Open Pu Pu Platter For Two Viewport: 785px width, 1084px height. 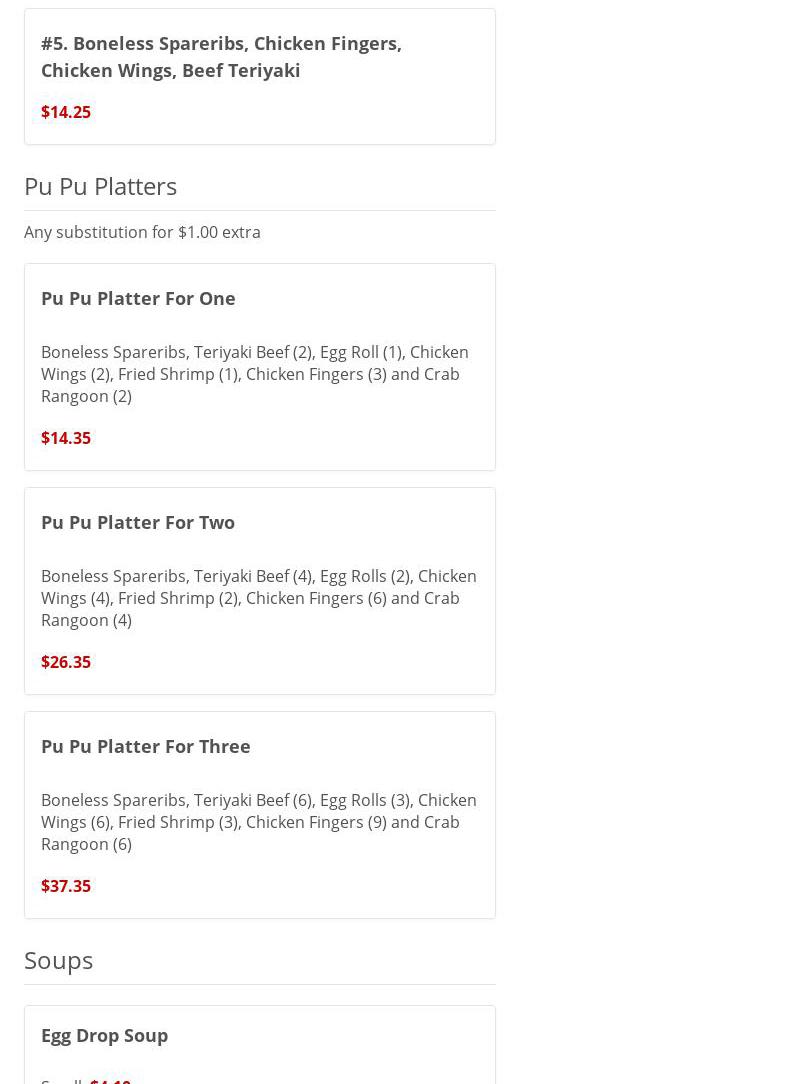pos(138,522)
